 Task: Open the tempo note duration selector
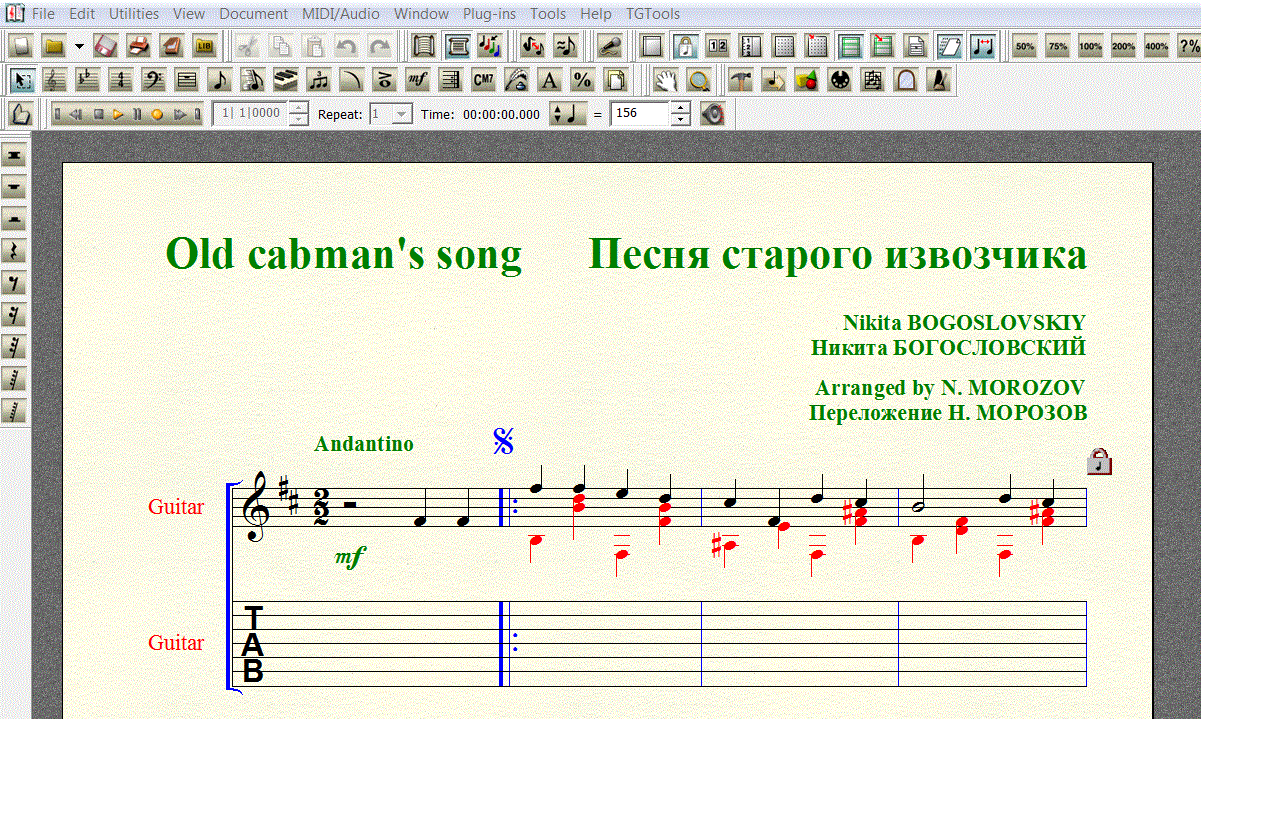pos(568,114)
